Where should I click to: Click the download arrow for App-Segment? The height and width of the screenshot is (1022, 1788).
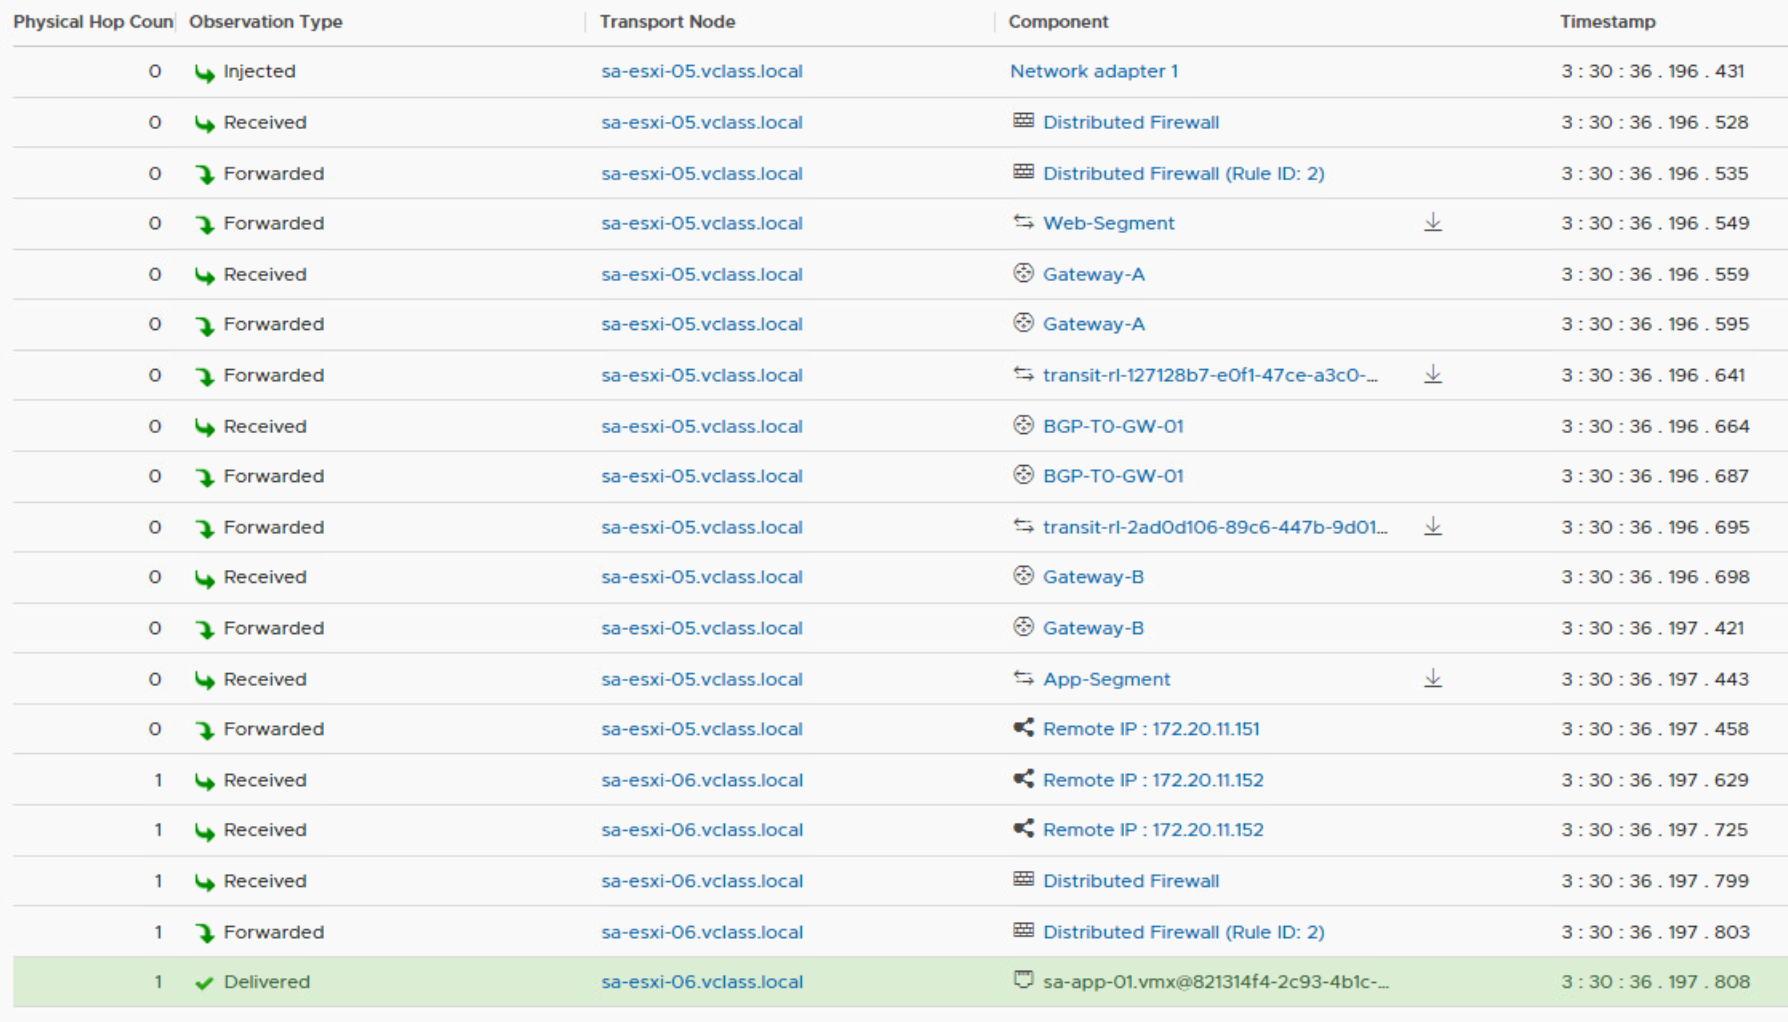coord(1433,678)
